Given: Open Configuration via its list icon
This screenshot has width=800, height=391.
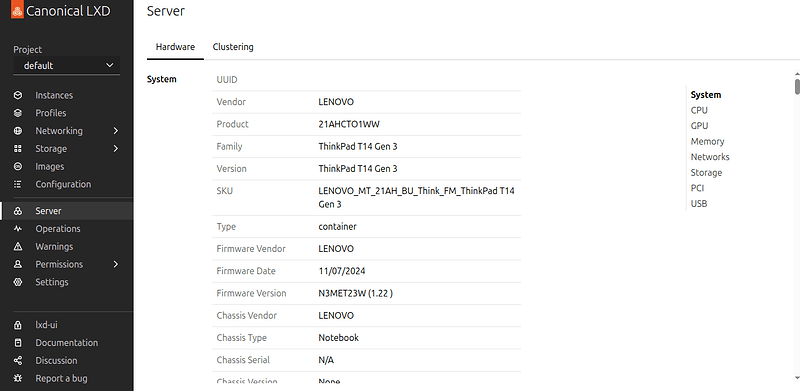Looking at the screenshot, I should click(x=18, y=184).
